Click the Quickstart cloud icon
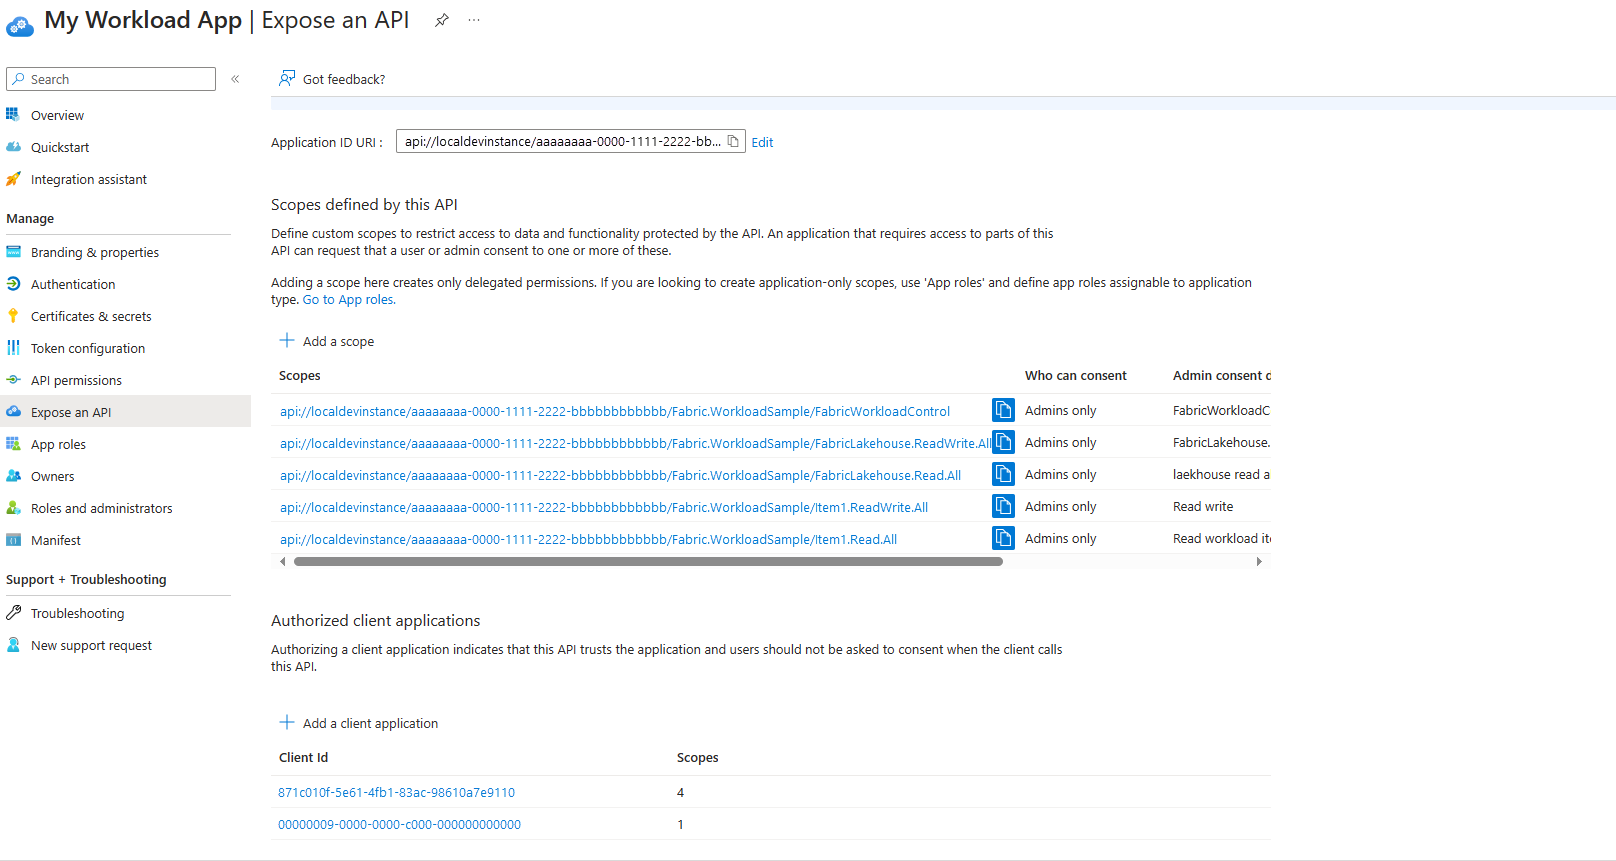 13,146
